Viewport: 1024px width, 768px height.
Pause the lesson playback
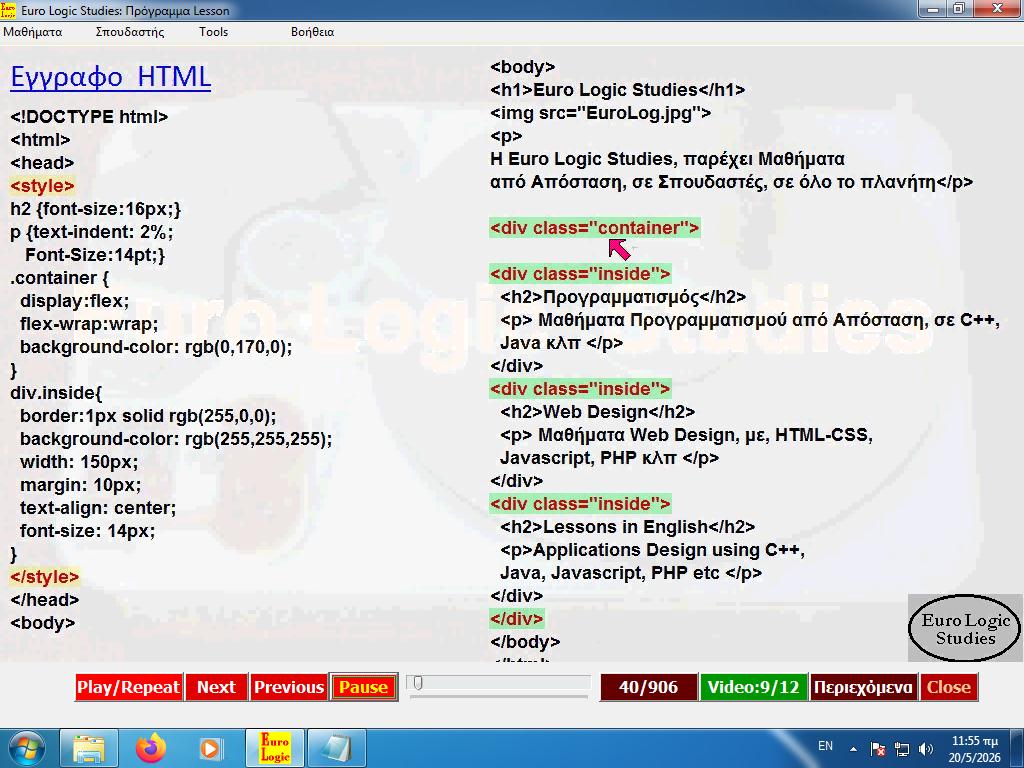364,687
